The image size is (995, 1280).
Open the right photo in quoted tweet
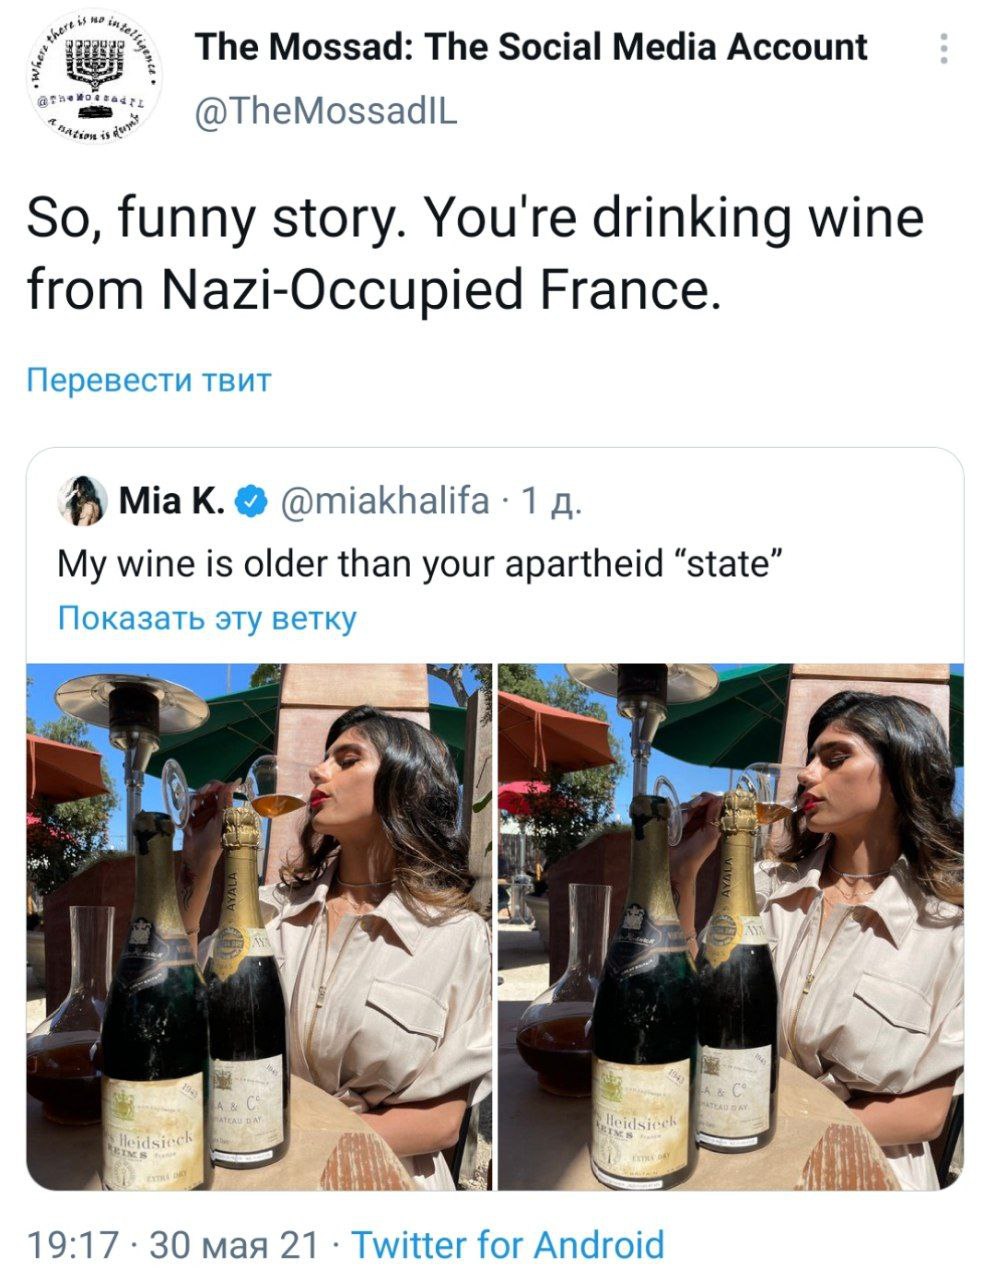[730, 925]
